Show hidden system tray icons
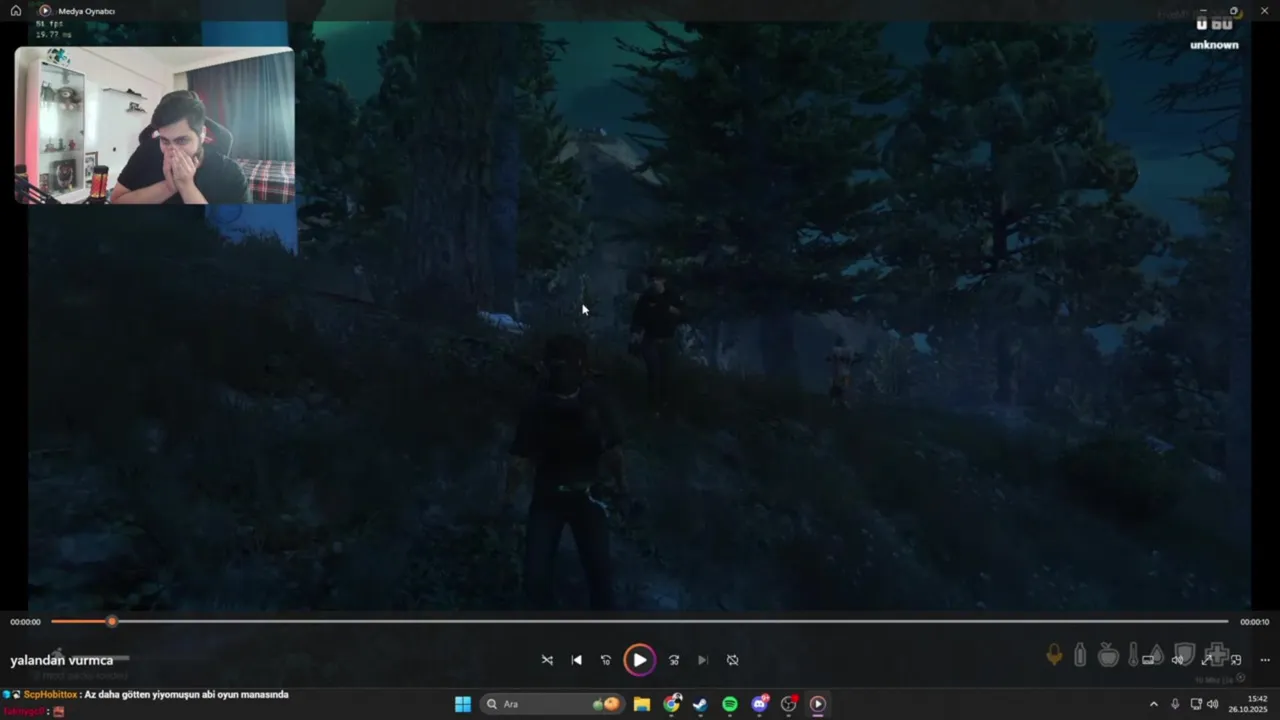The width and height of the screenshot is (1280, 720). pyautogui.click(x=1153, y=704)
